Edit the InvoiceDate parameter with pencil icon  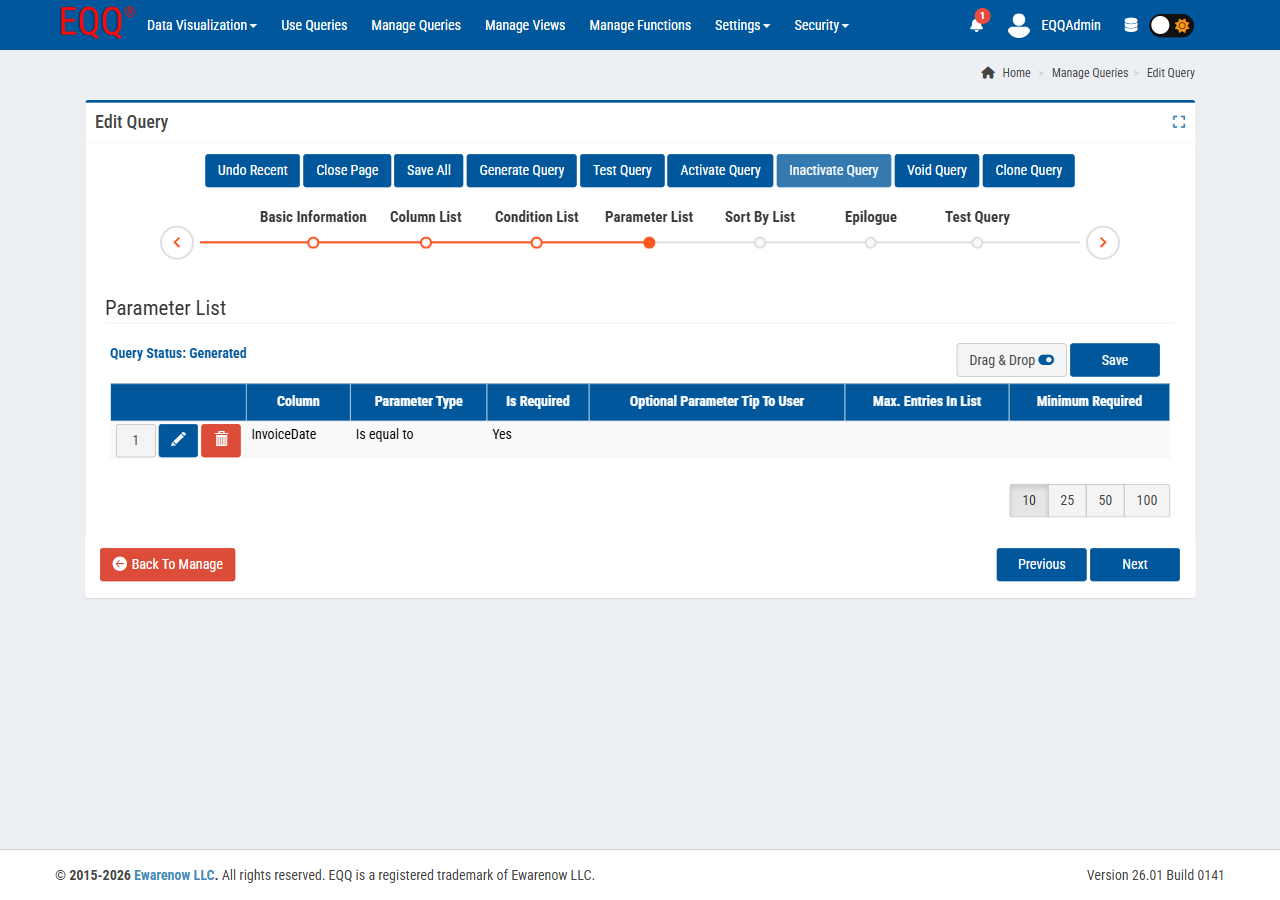point(178,440)
